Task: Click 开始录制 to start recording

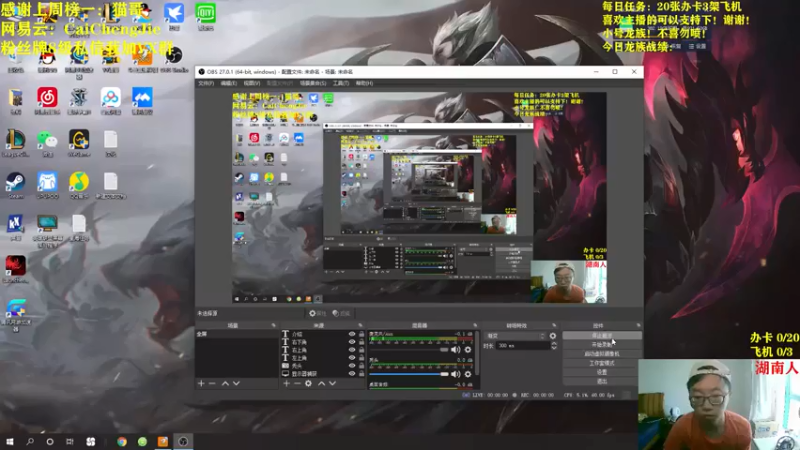Action: pos(602,345)
